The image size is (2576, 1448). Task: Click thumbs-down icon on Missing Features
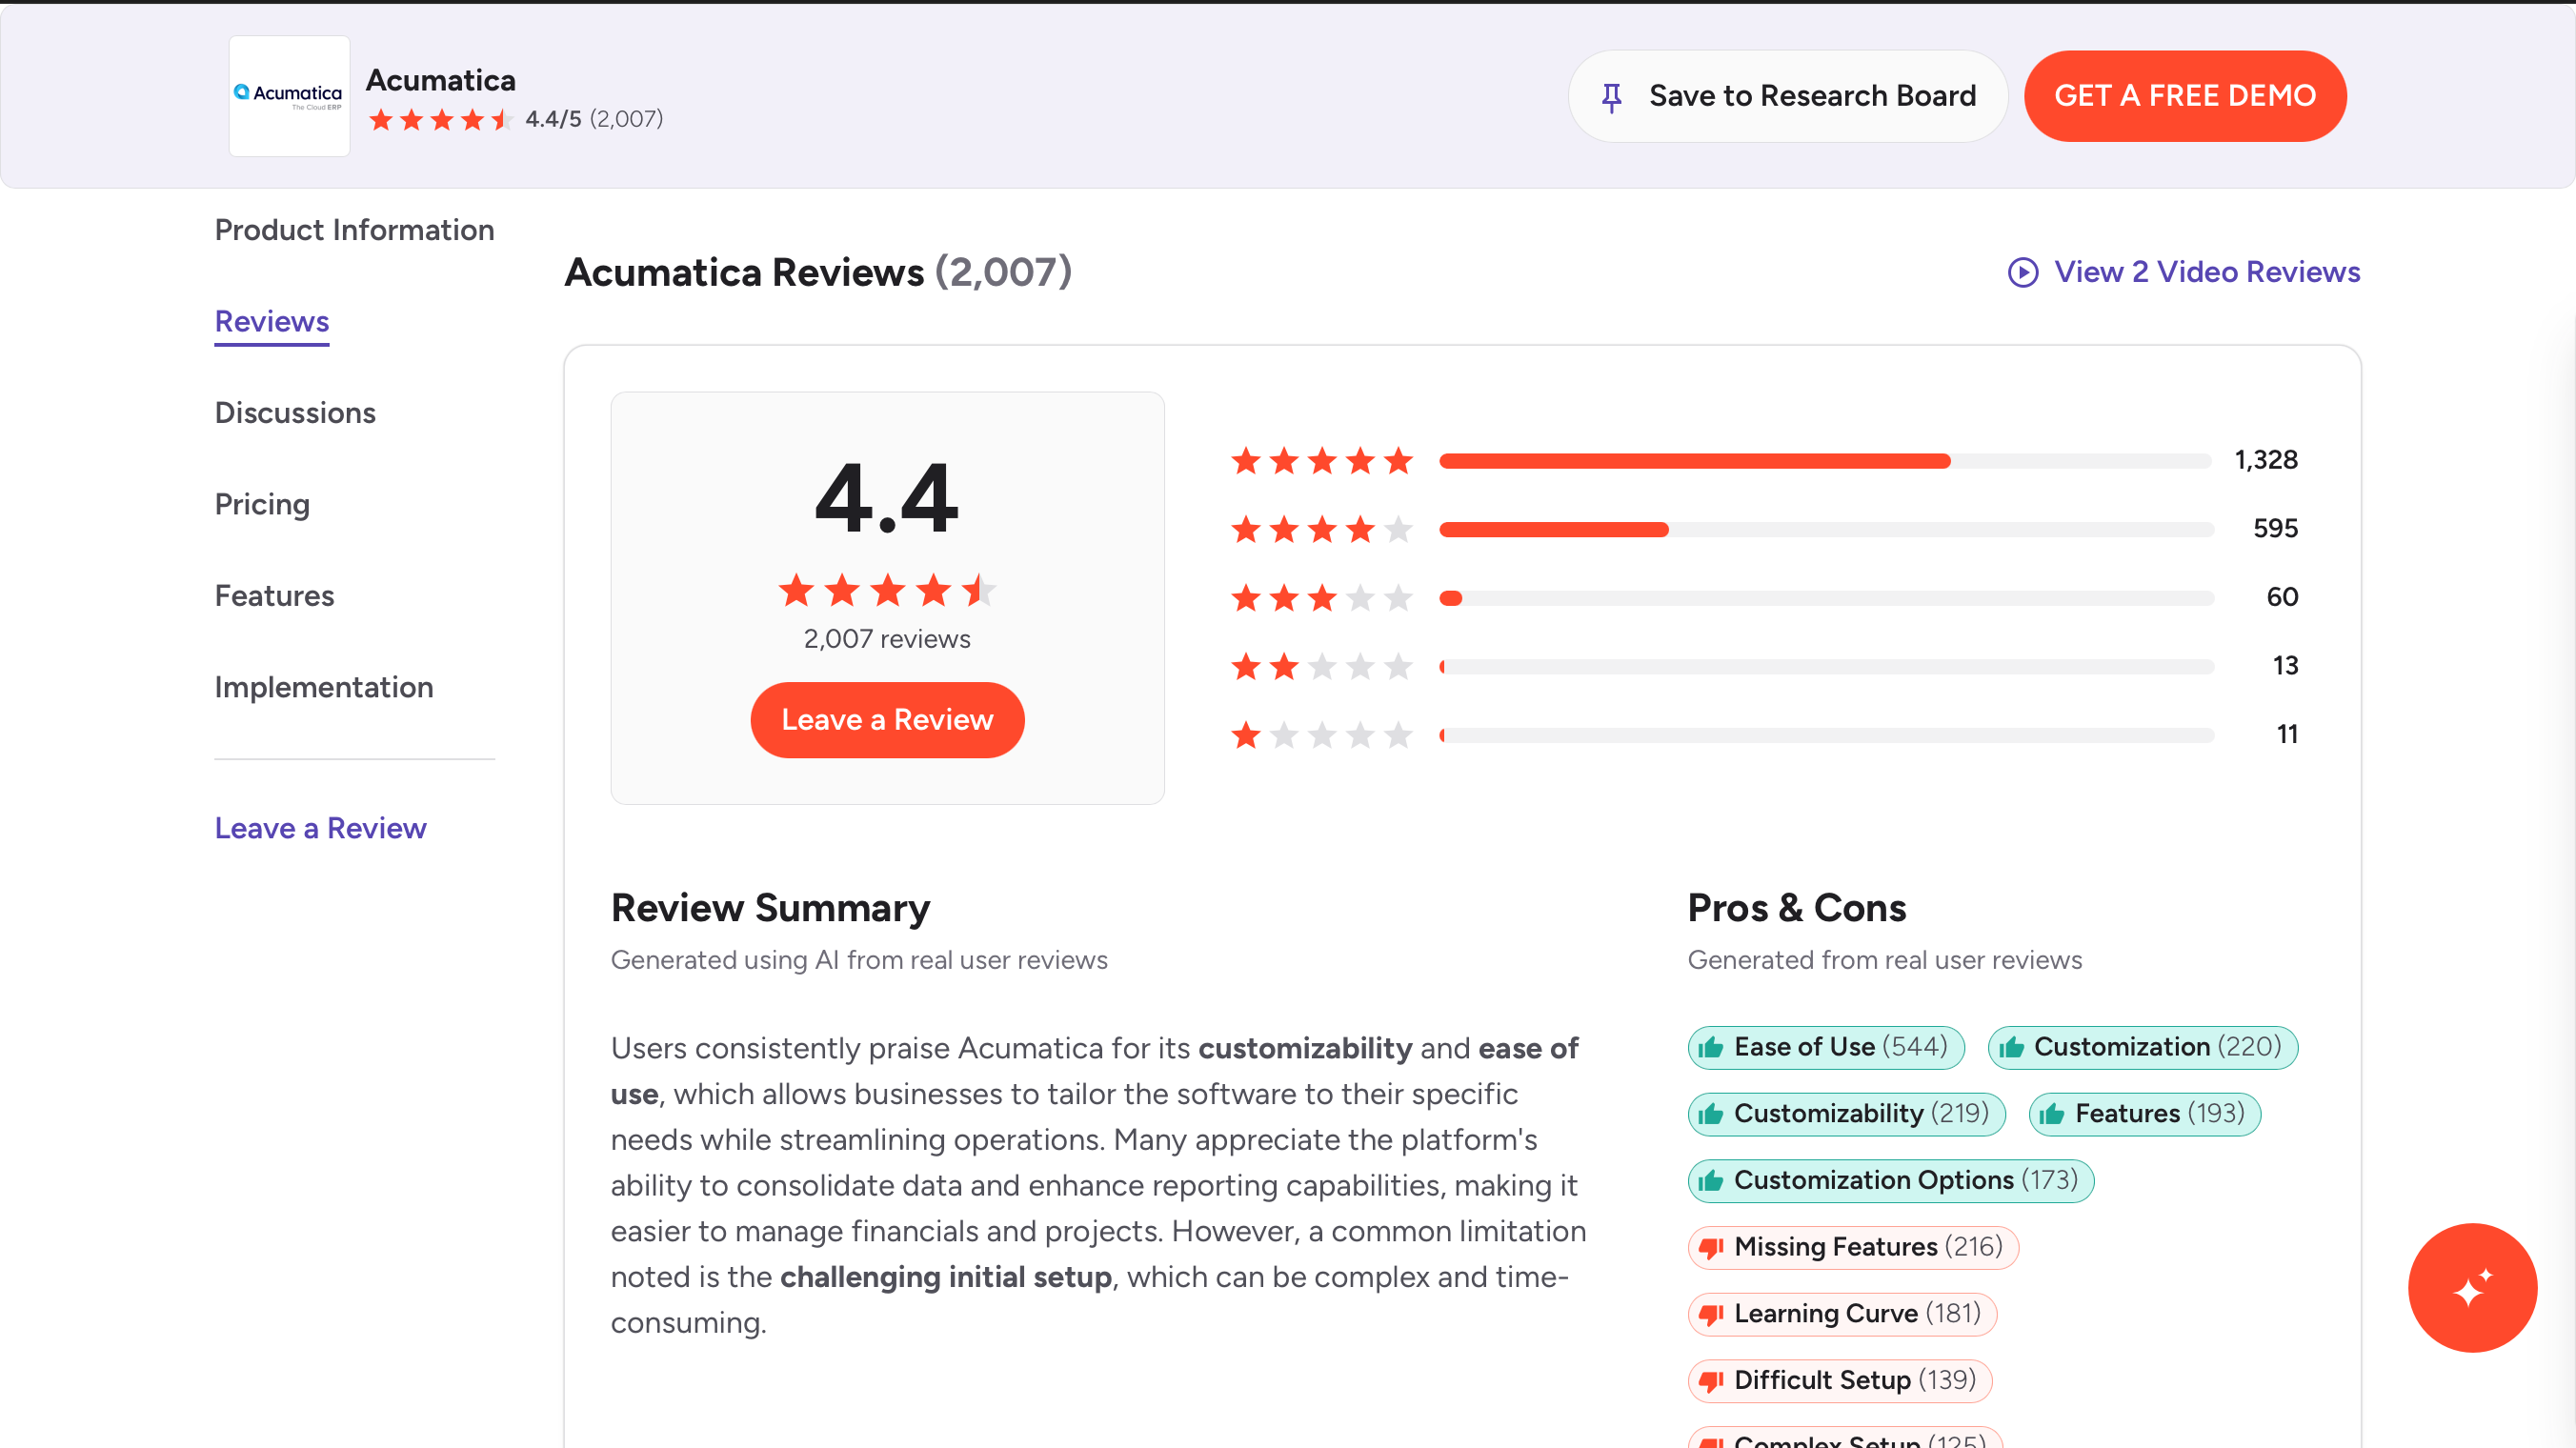1711,1248
